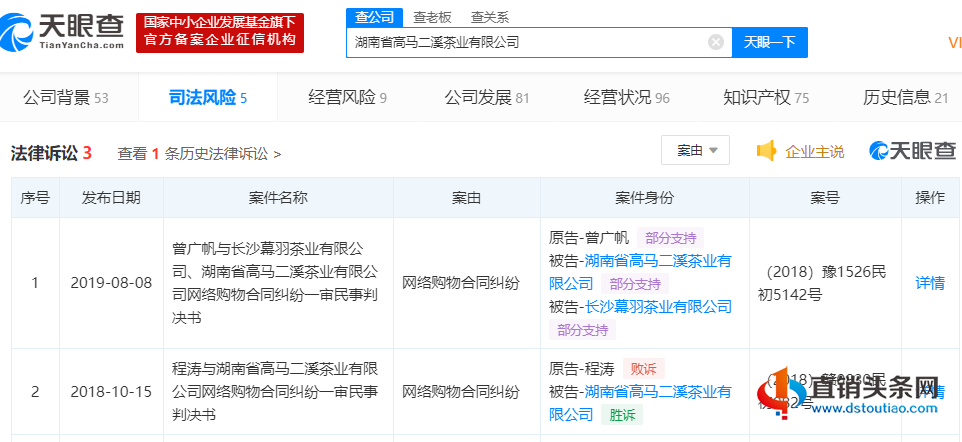Click 网络购物合同纠纷 in the 2019-08-08 row
This screenshot has height=442, width=962.
point(461,283)
